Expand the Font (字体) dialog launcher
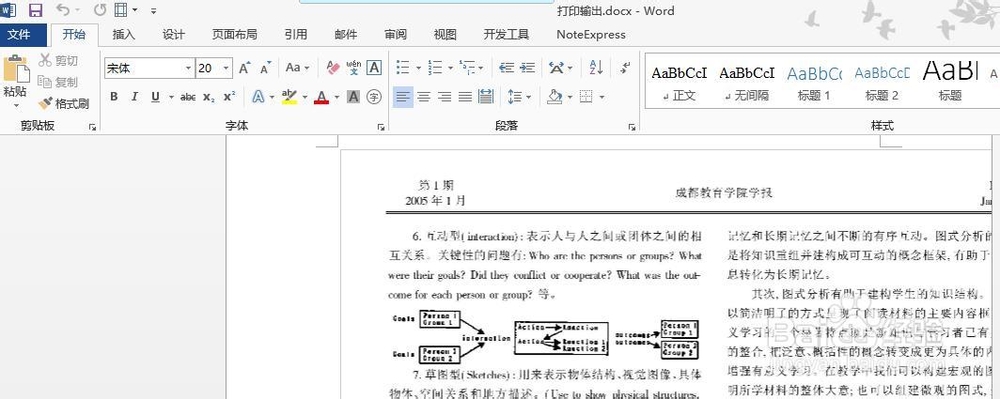This screenshot has width=1000, height=399. [x=381, y=127]
